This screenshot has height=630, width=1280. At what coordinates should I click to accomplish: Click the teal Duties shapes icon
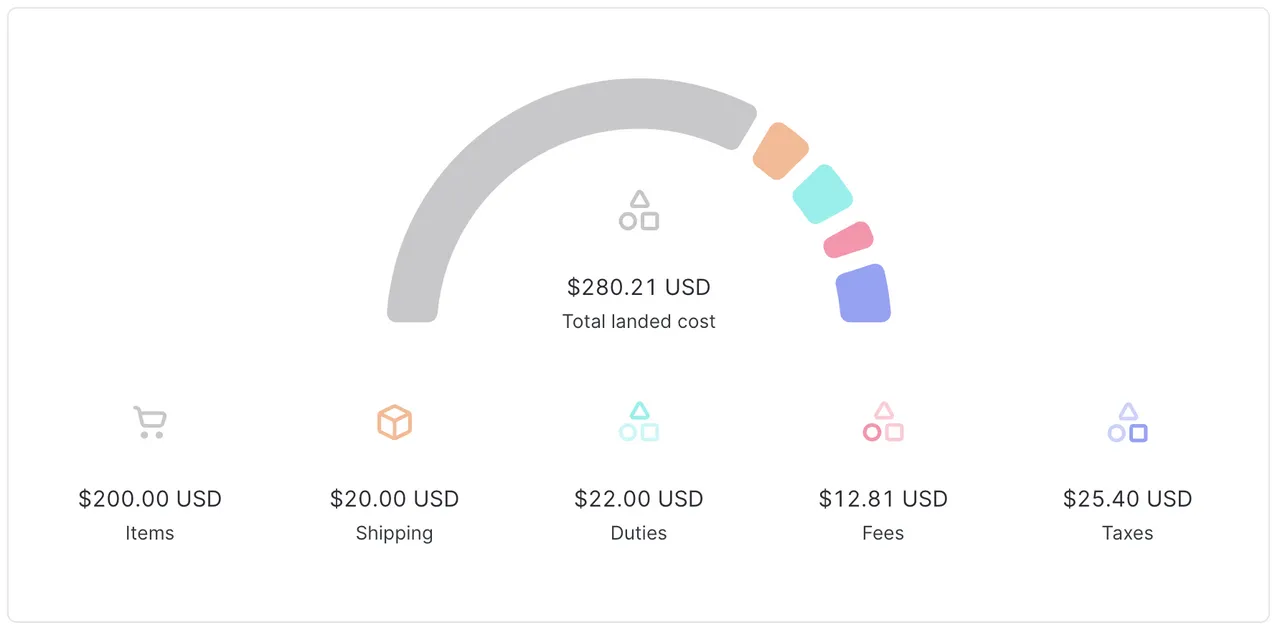pos(639,422)
